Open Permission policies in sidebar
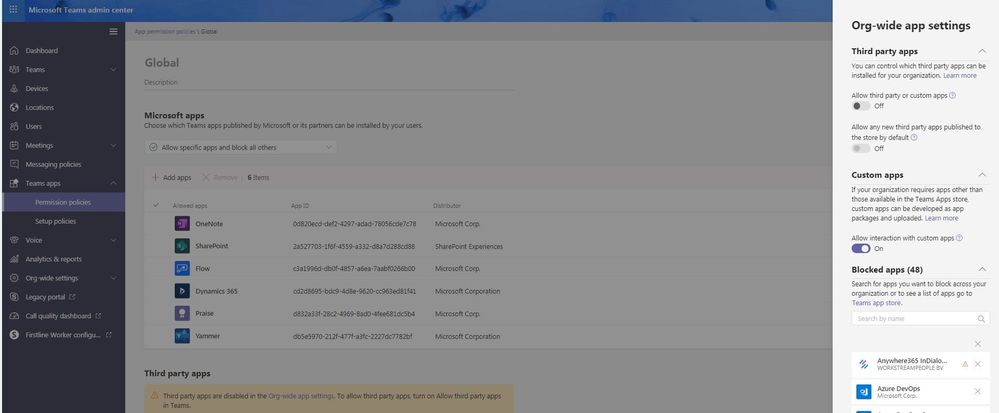 tap(64, 202)
